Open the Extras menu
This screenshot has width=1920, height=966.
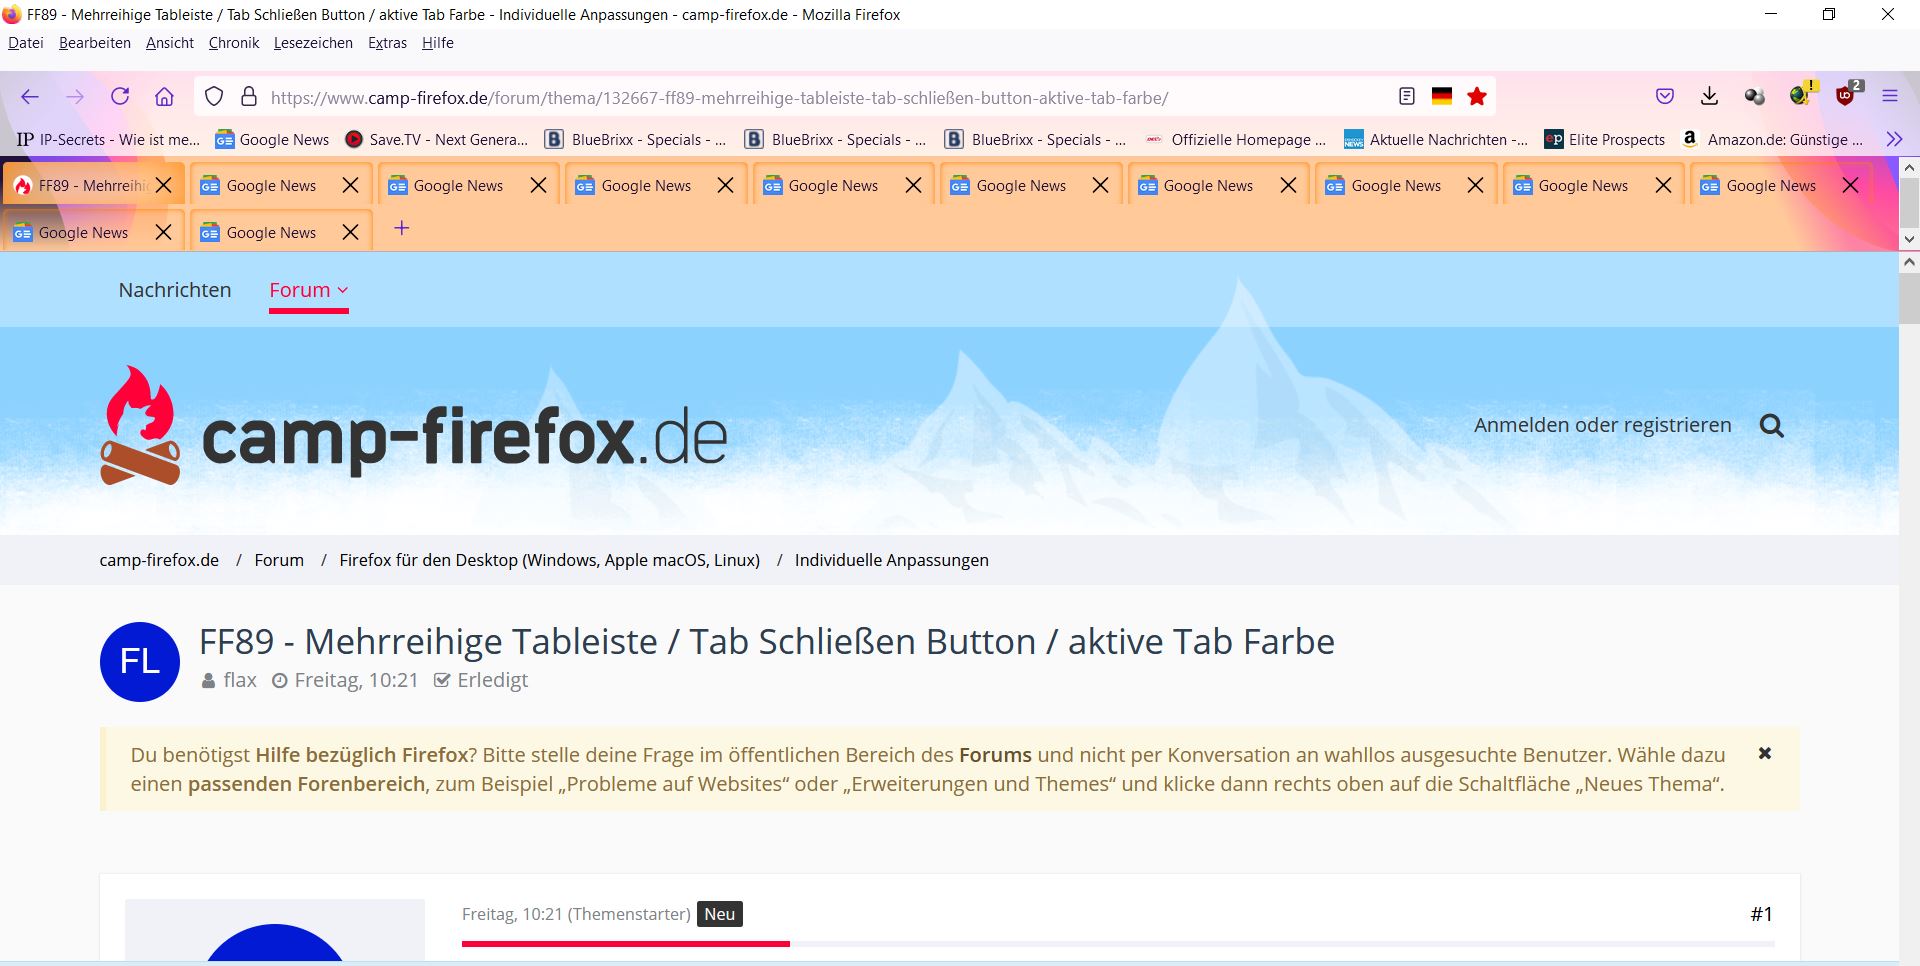(387, 43)
